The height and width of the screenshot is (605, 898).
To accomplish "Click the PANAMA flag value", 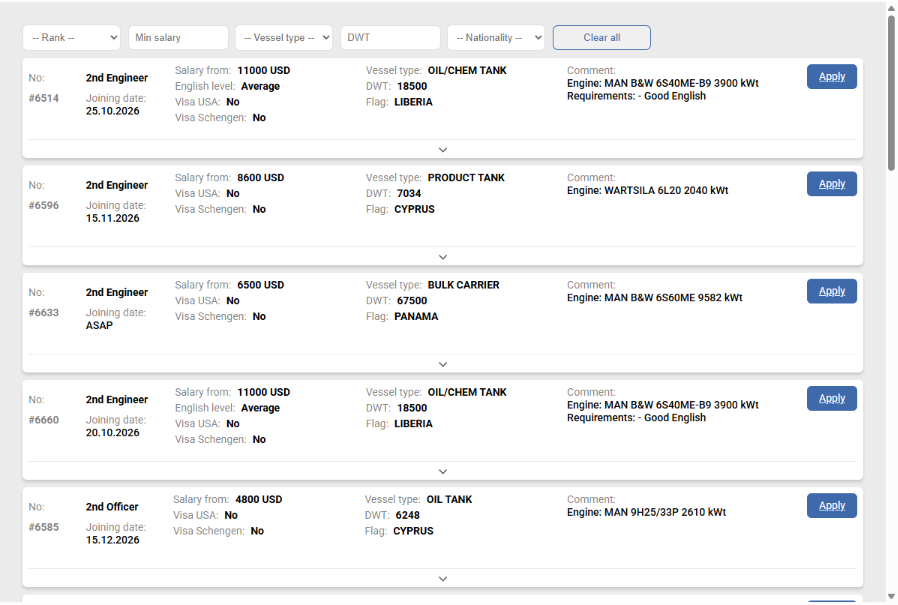I will pos(416,316).
